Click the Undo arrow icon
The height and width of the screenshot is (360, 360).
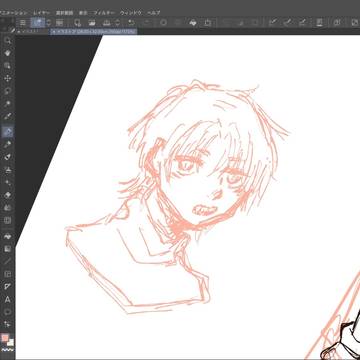[132, 23]
